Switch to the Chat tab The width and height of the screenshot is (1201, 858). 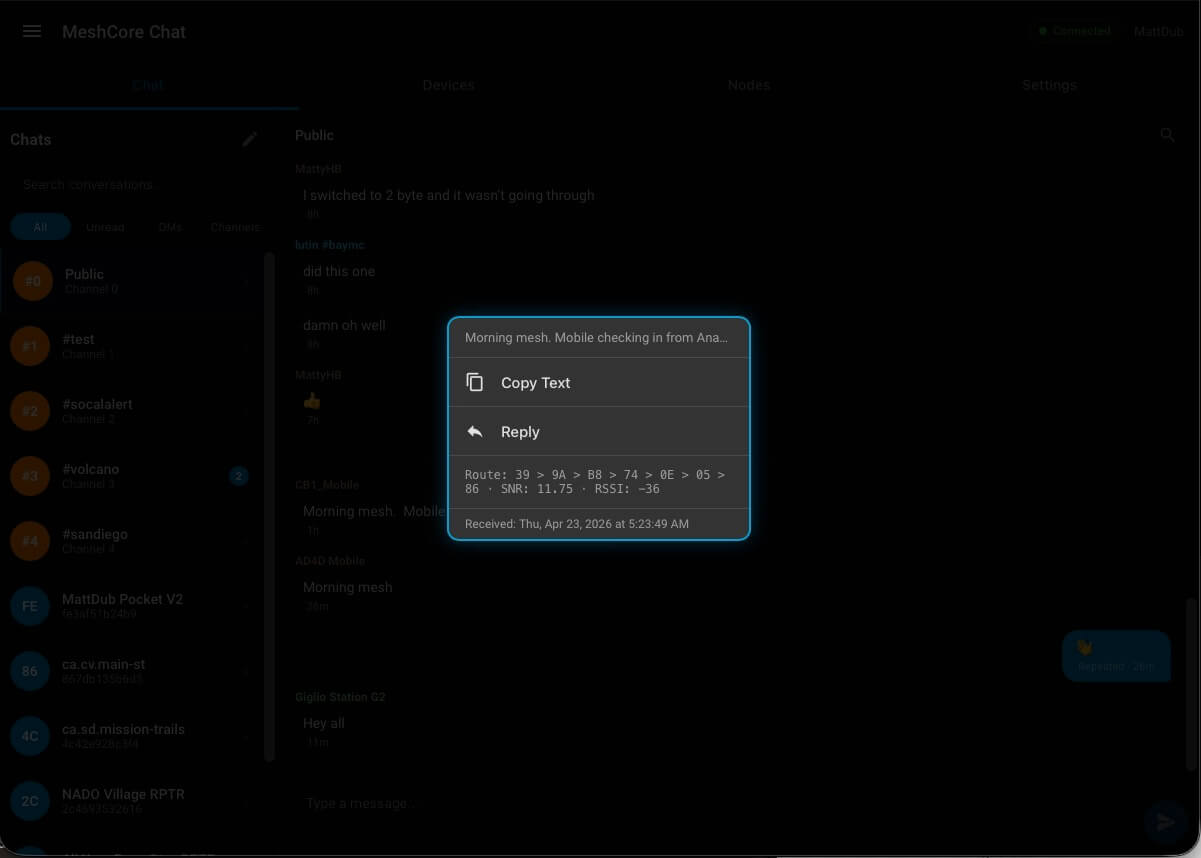[148, 85]
